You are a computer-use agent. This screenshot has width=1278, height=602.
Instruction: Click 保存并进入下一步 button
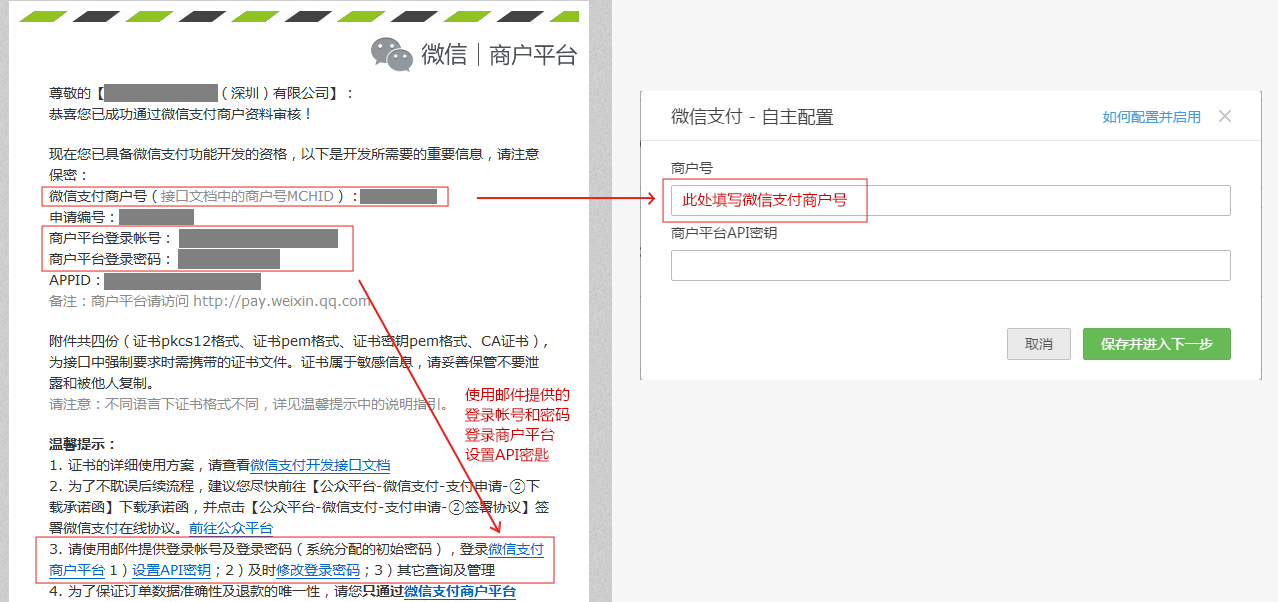click(1156, 344)
